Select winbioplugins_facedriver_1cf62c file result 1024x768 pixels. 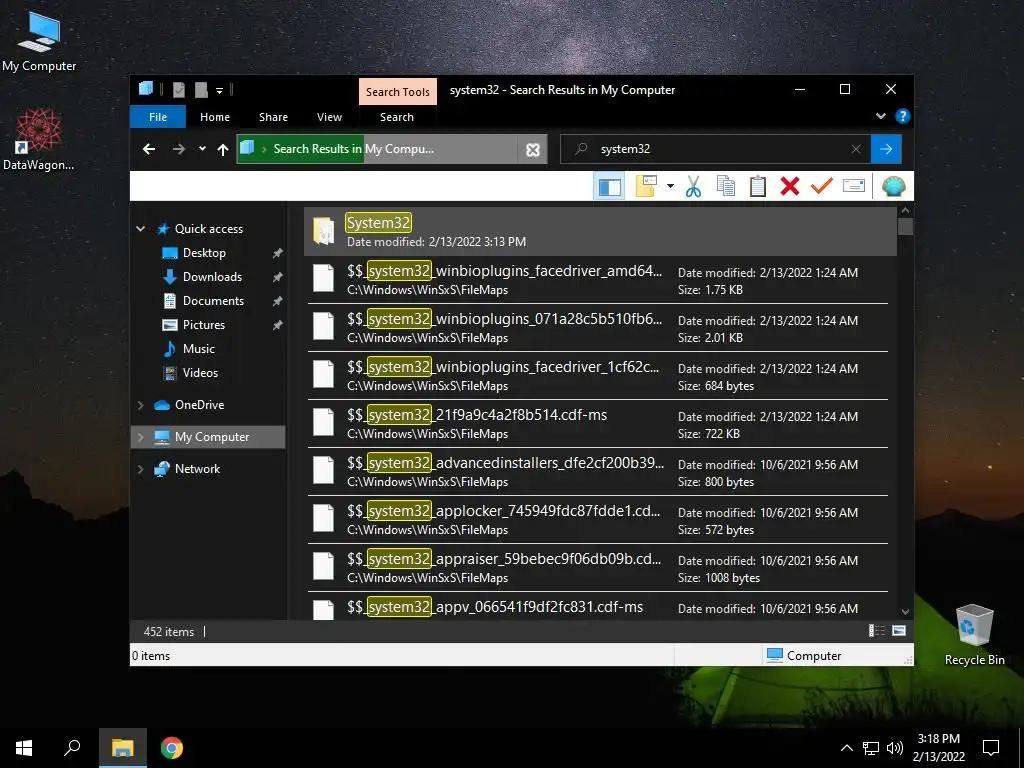click(x=598, y=376)
